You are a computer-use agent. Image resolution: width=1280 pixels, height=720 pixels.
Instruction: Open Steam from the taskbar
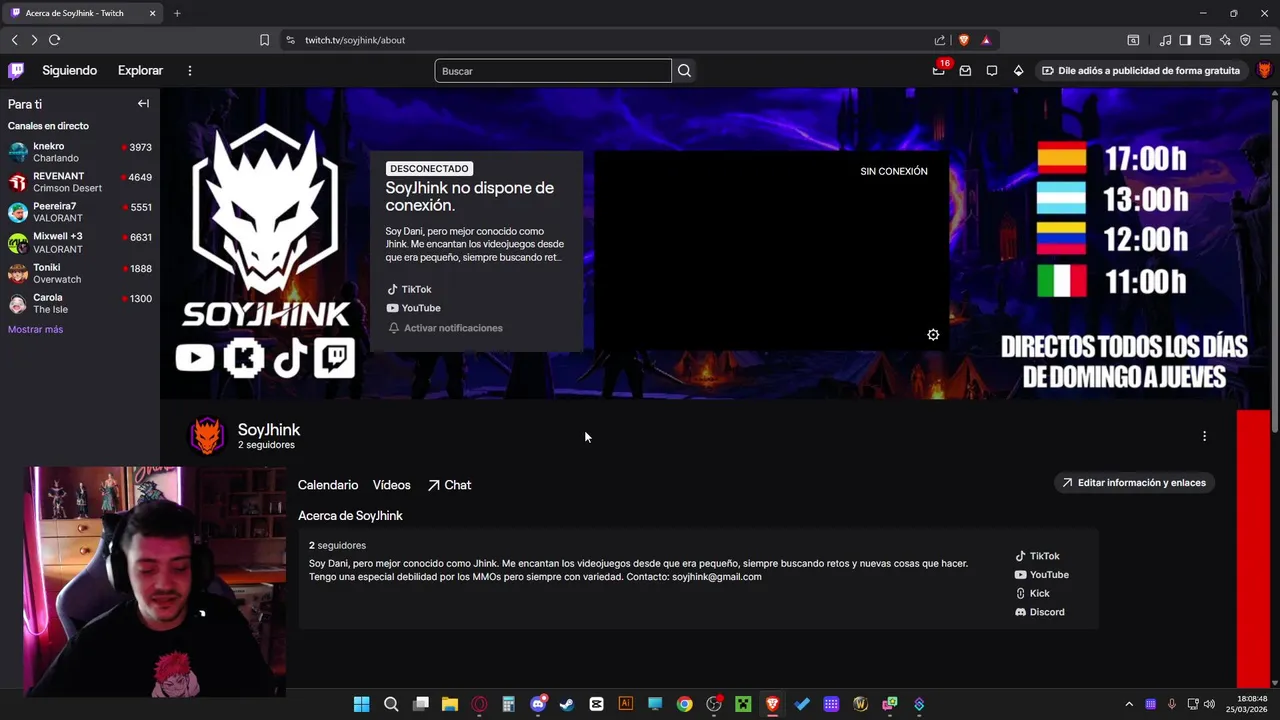pos(567,704)
